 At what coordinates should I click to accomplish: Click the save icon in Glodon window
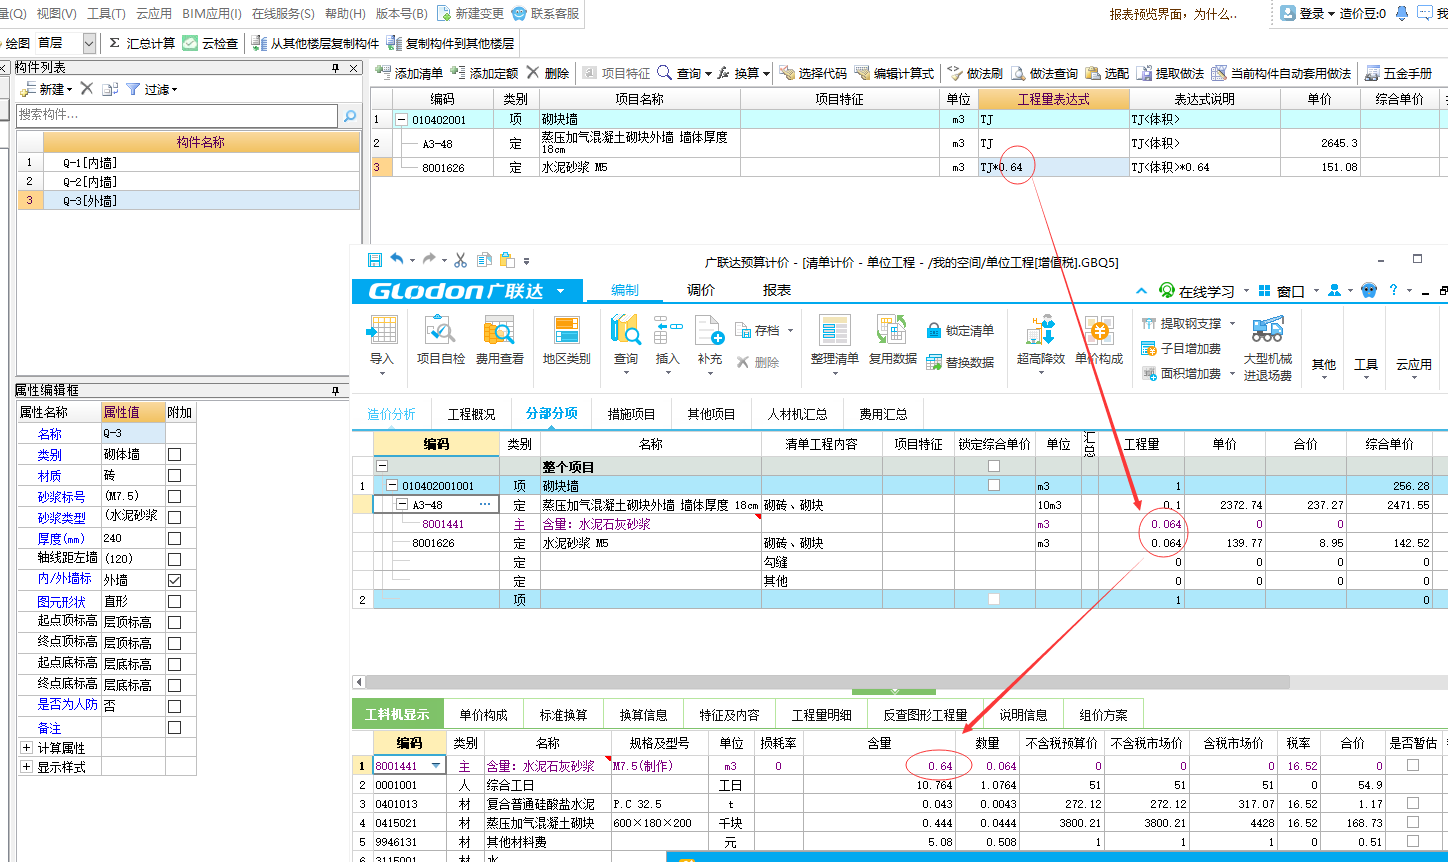(375, 260)
